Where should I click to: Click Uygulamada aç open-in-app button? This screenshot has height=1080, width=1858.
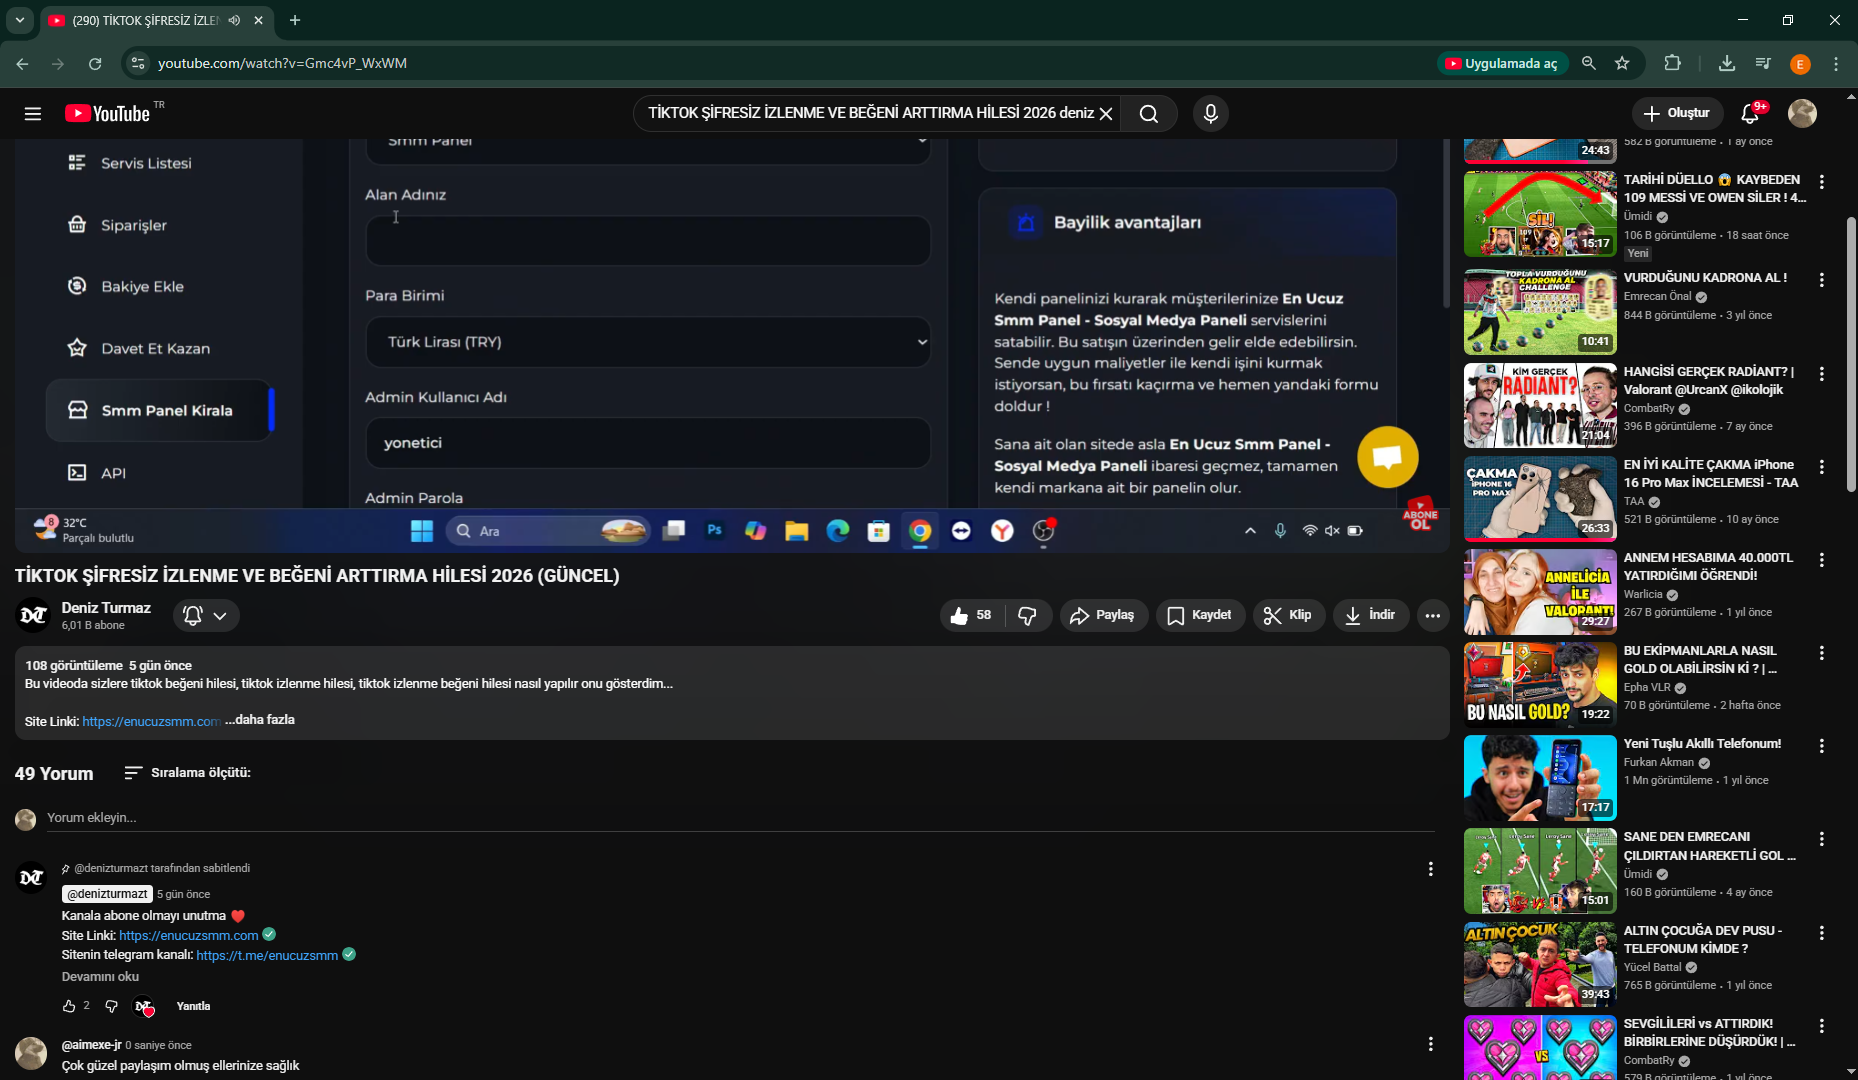click(1502, 63)
